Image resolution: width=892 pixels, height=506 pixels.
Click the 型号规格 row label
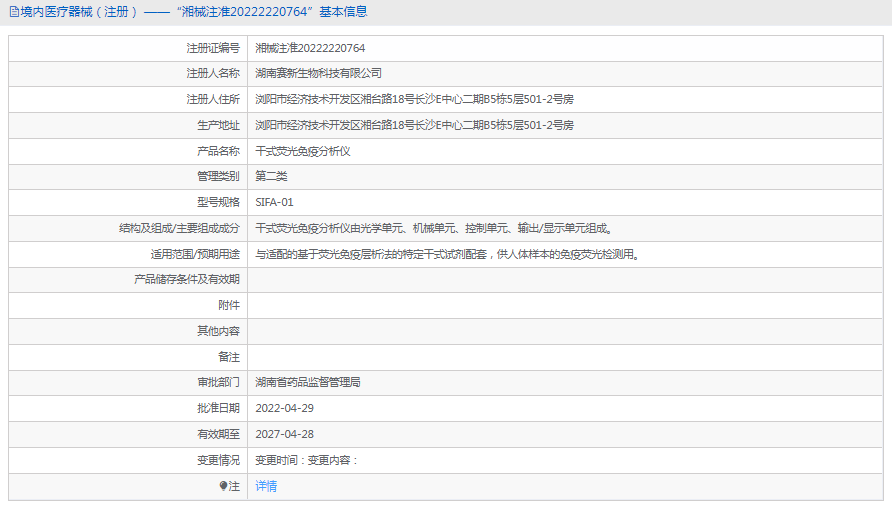tap(218, 203)
